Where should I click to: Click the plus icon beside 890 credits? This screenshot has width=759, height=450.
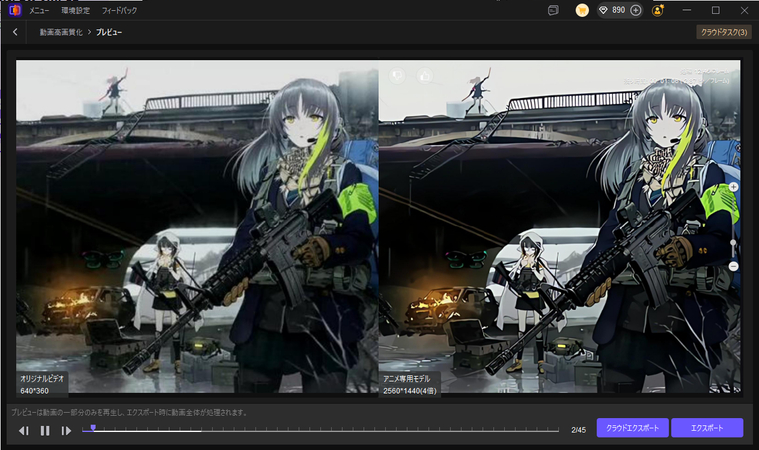[x=636, y=10]
